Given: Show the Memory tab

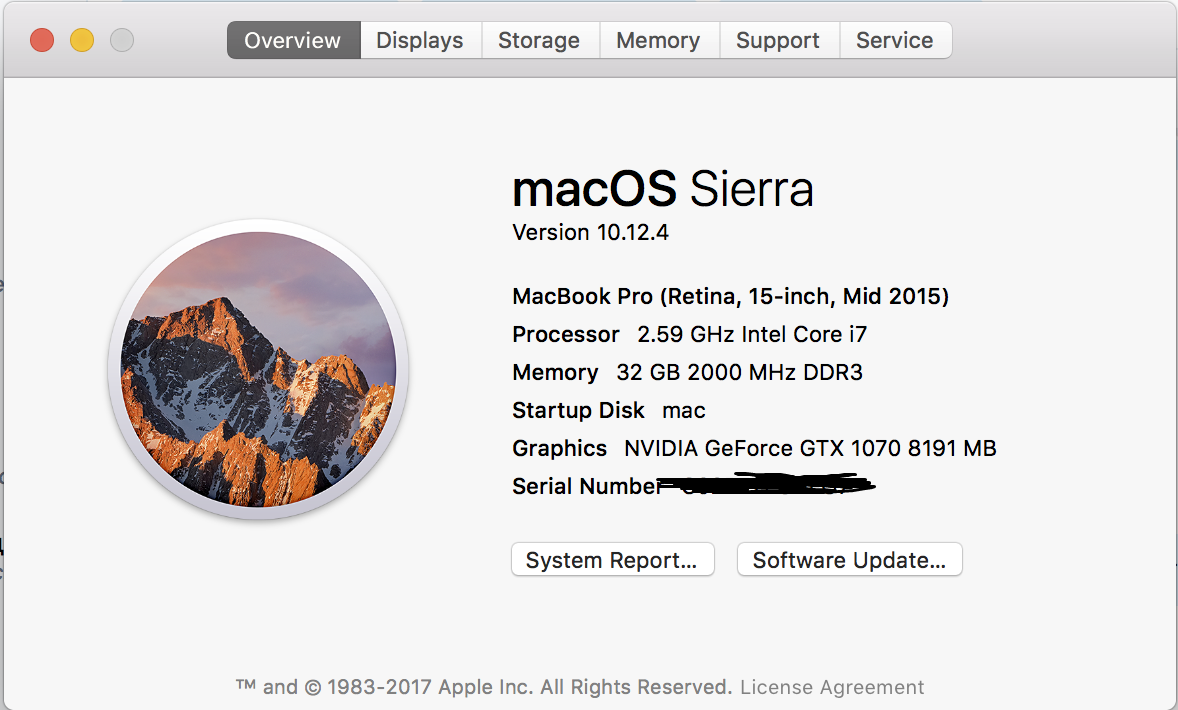Looking at the screenshot, I should point(658,41).
